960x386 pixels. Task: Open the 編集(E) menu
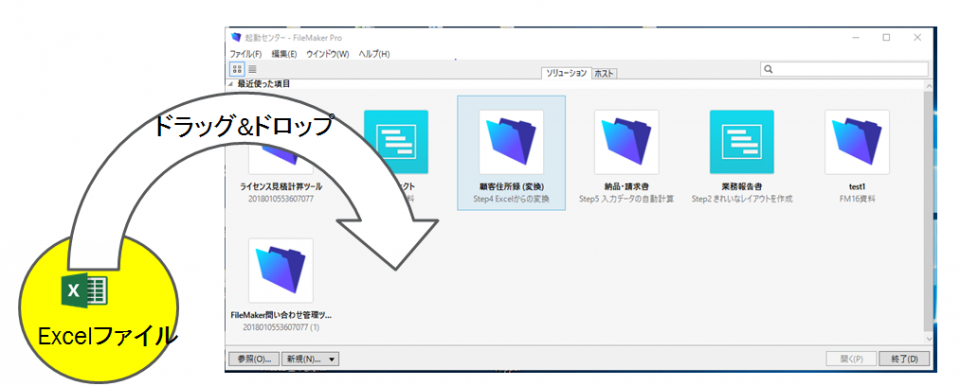284,54
